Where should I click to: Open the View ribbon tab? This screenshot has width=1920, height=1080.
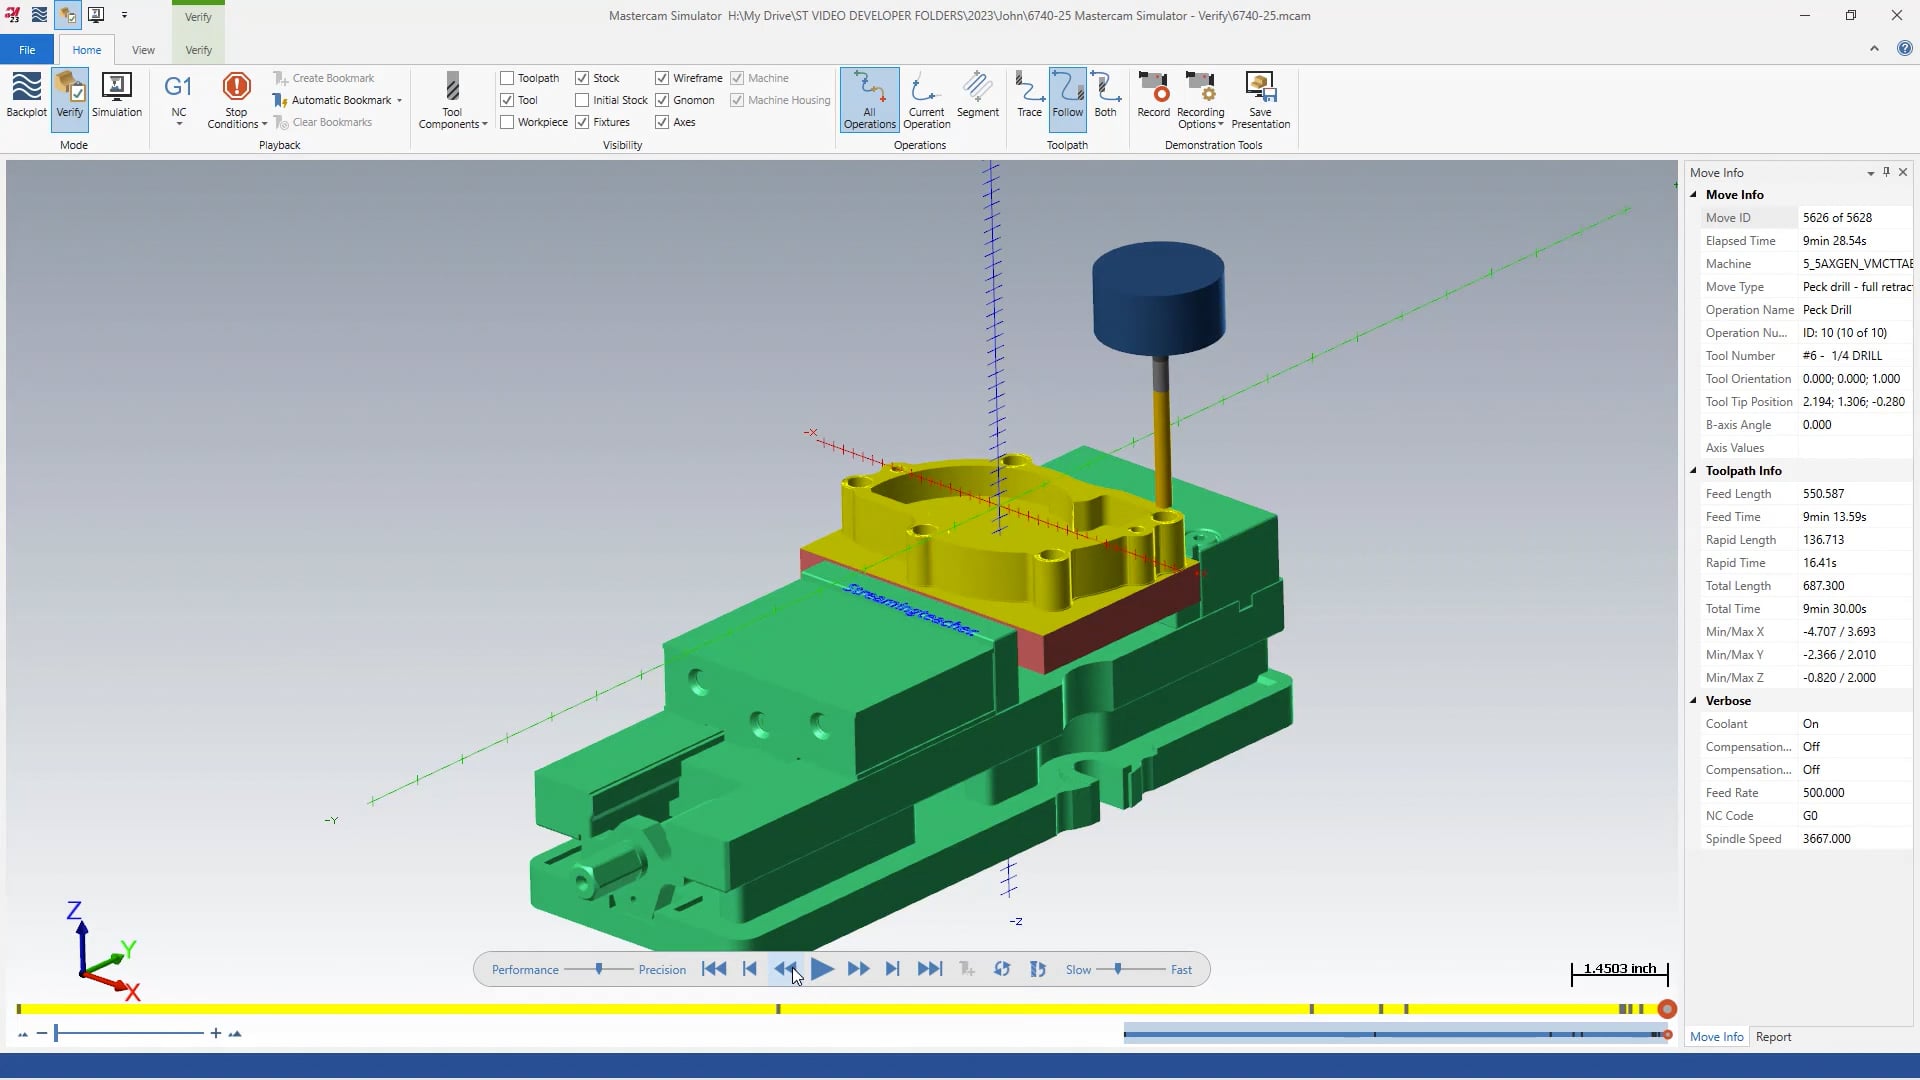(x=142, y=49)
